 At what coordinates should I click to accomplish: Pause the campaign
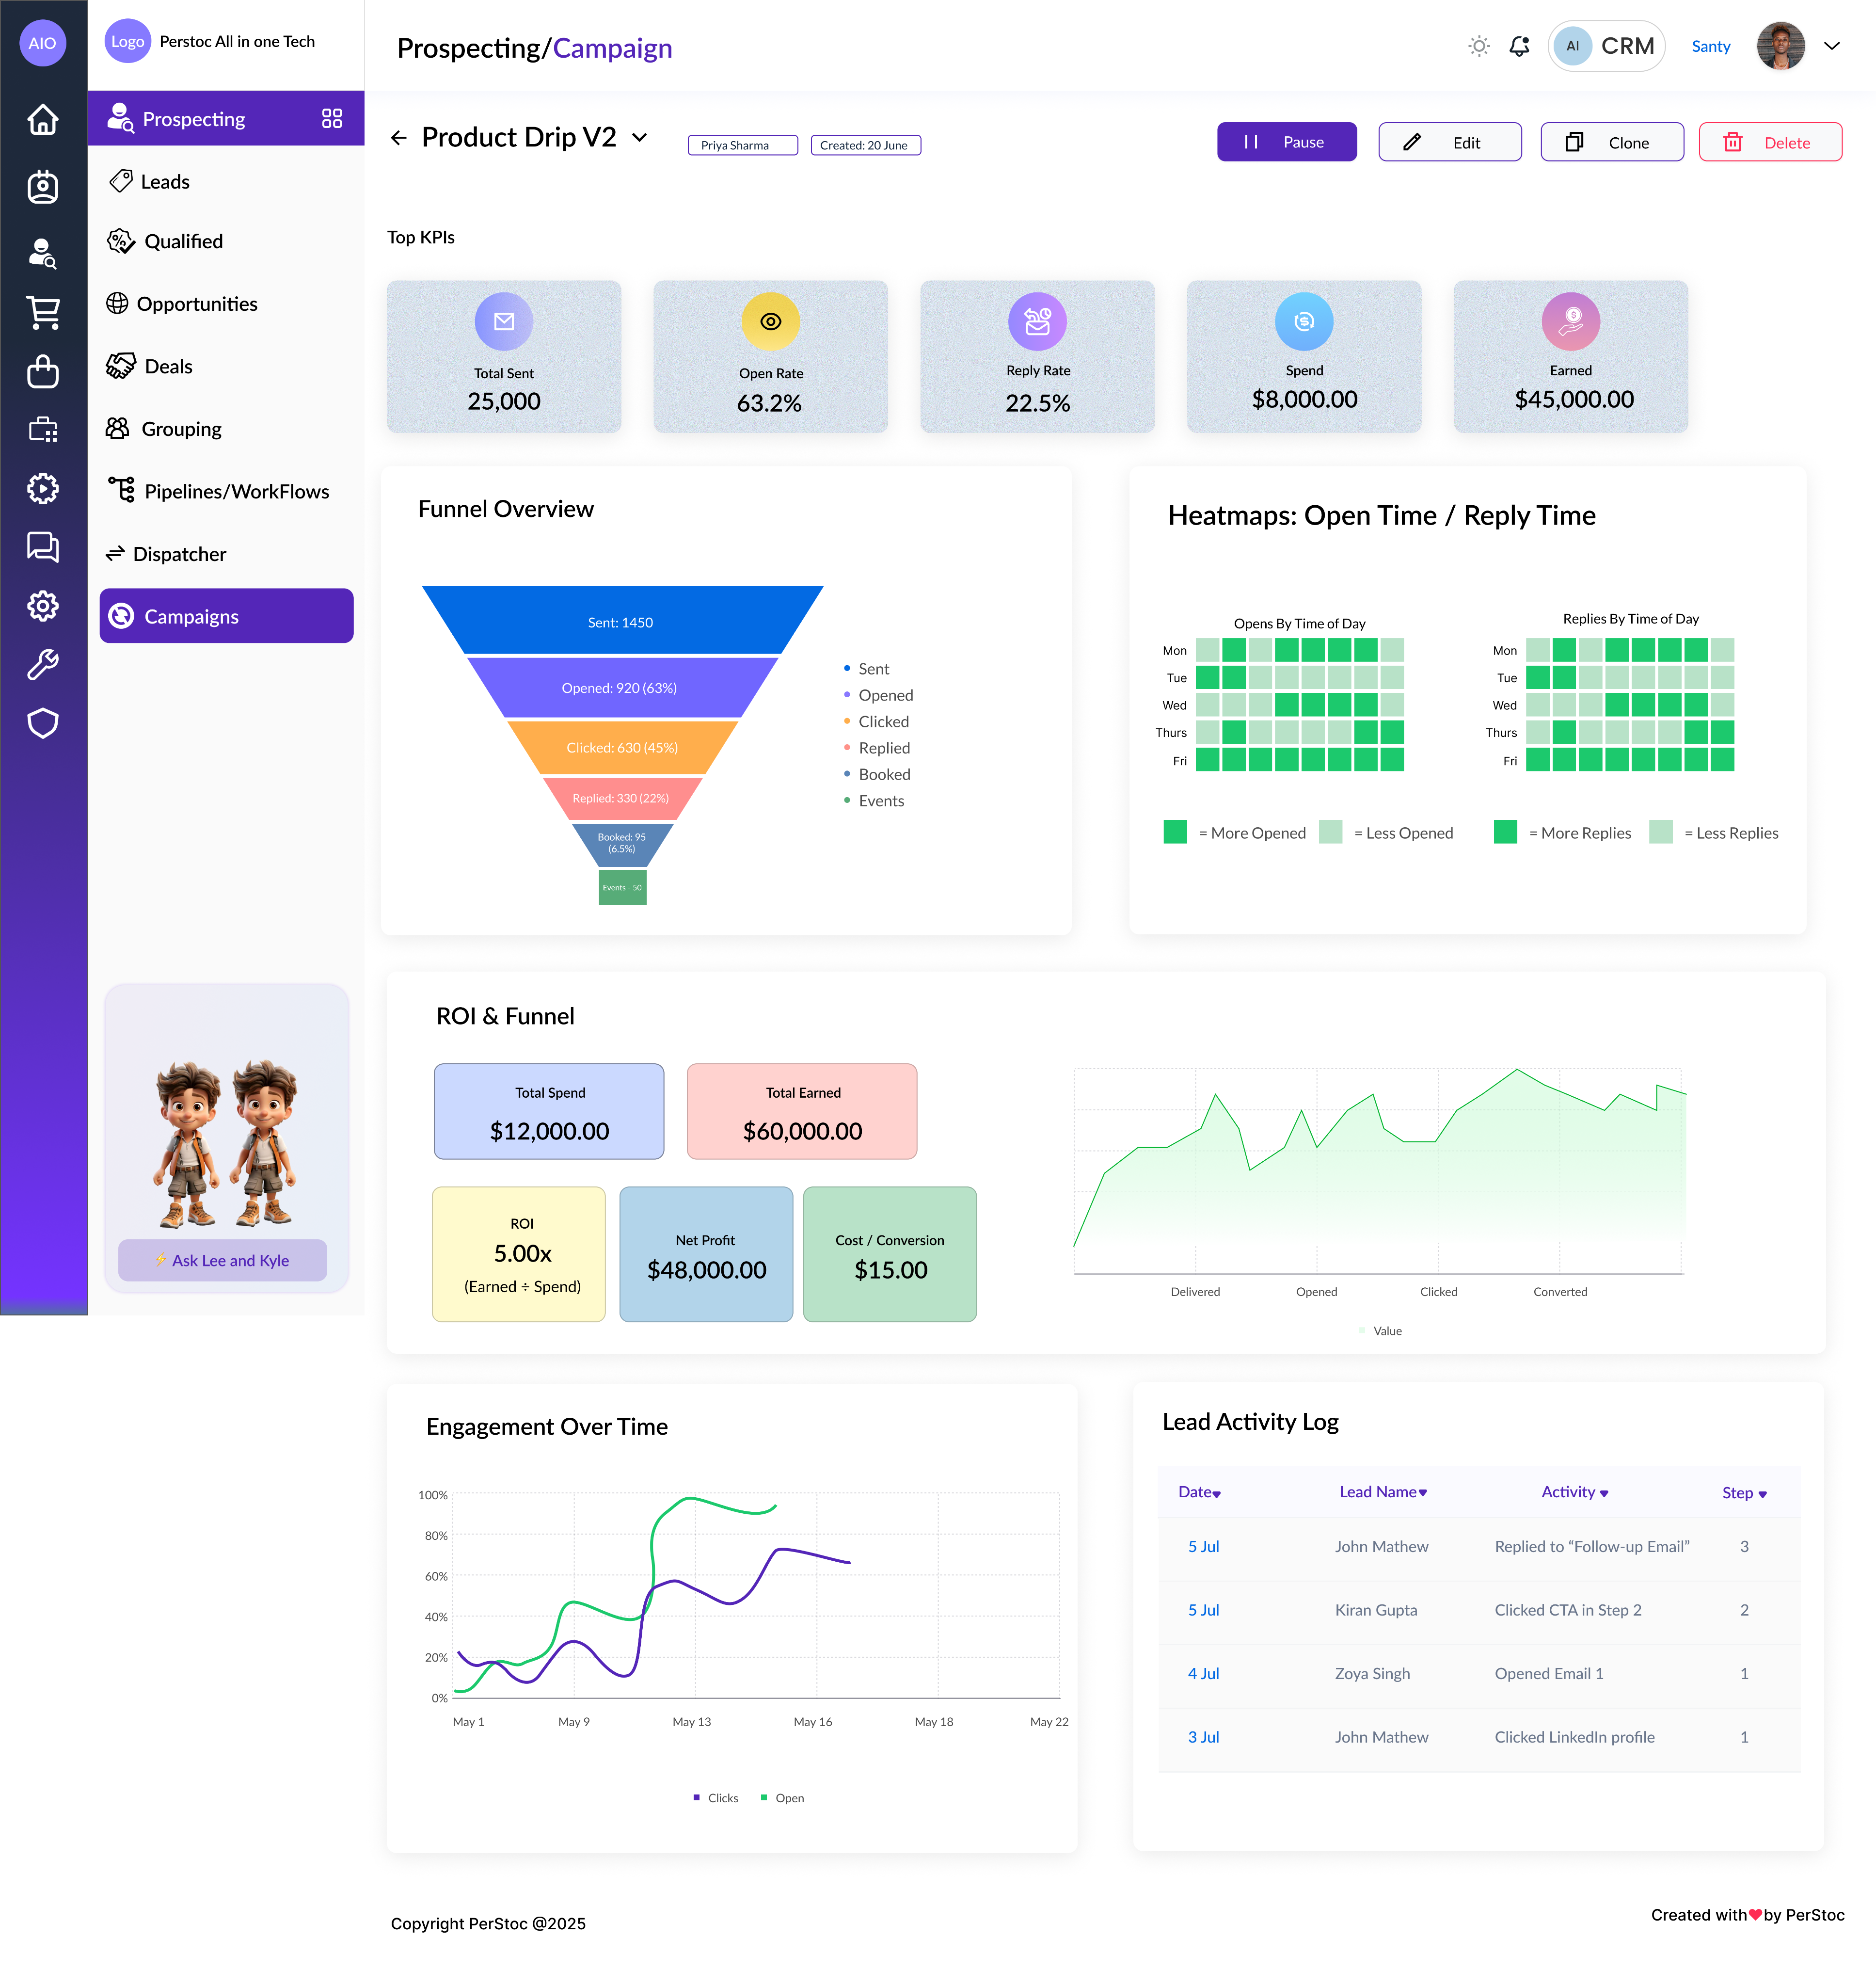pos(1286,142)
